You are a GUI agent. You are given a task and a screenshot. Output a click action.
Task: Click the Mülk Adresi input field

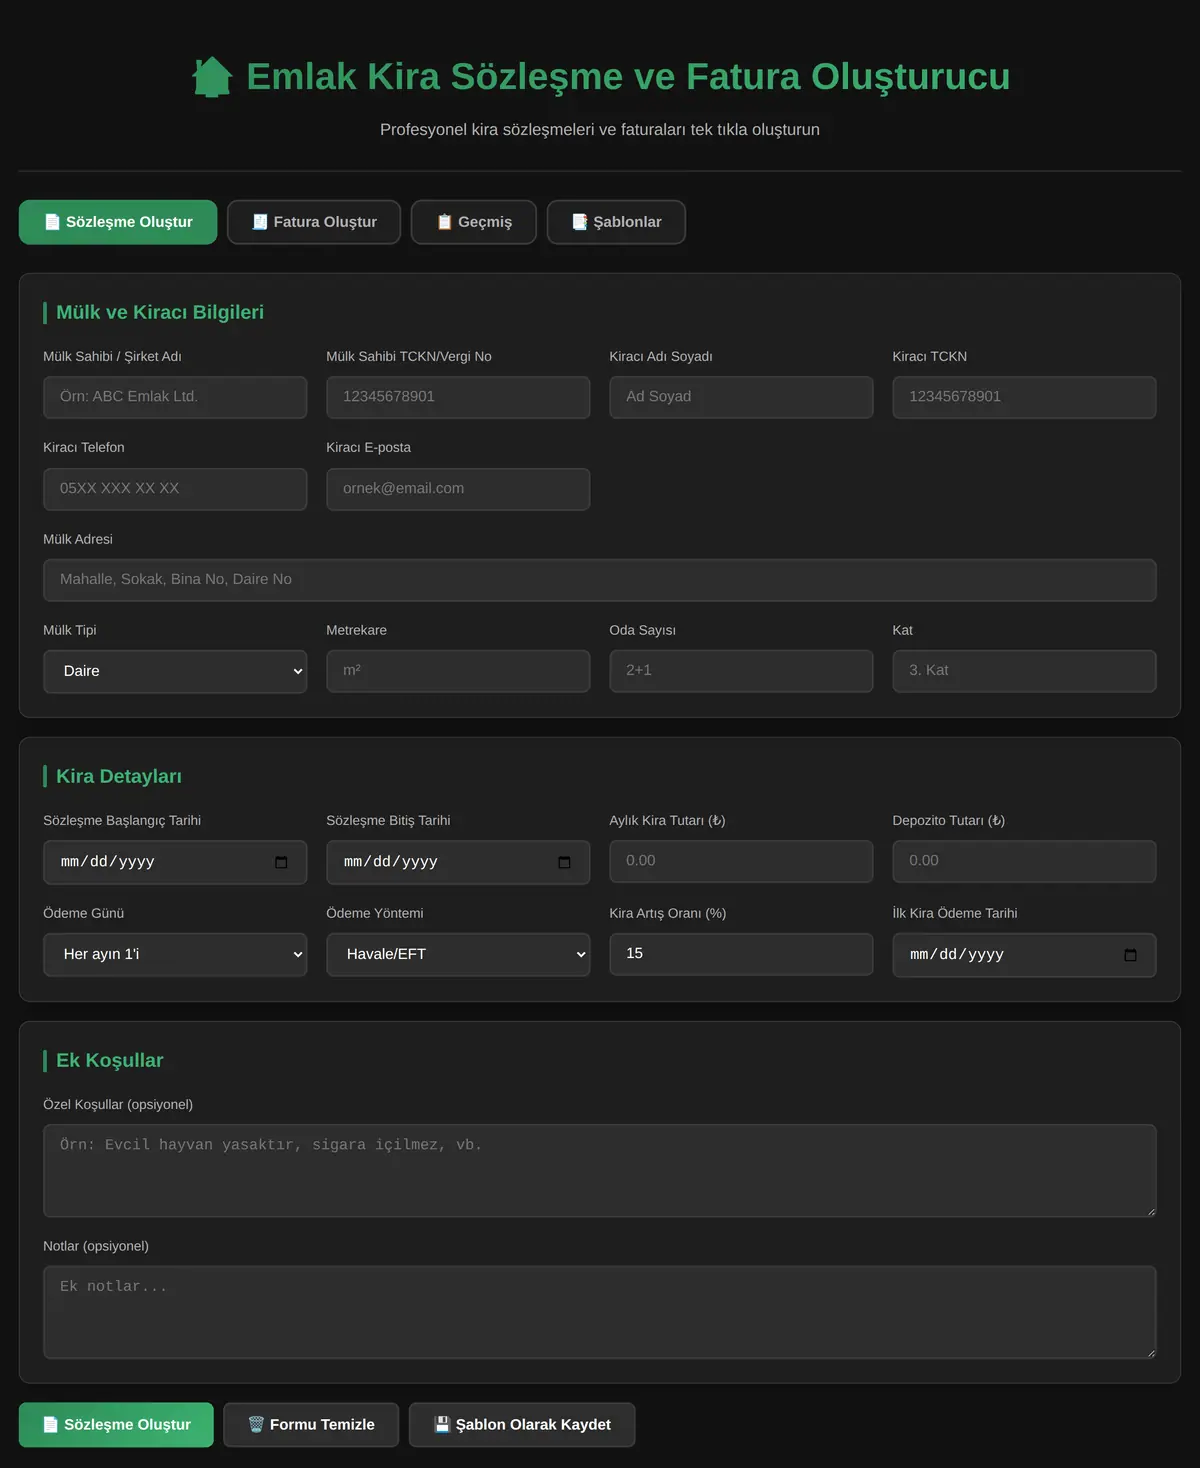tap(600, 580)
